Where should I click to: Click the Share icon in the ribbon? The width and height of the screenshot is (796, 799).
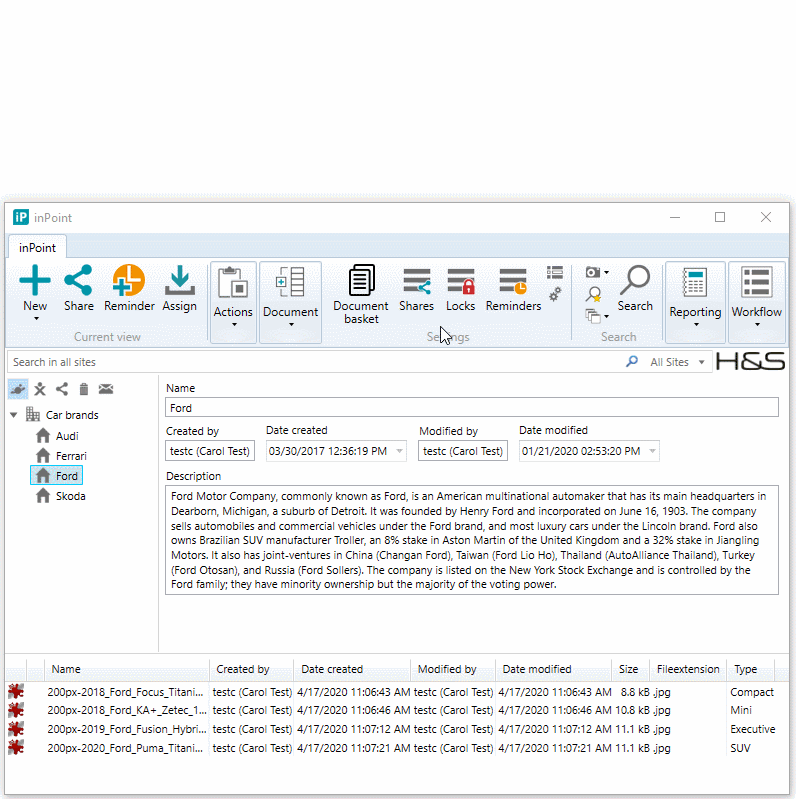78,288
